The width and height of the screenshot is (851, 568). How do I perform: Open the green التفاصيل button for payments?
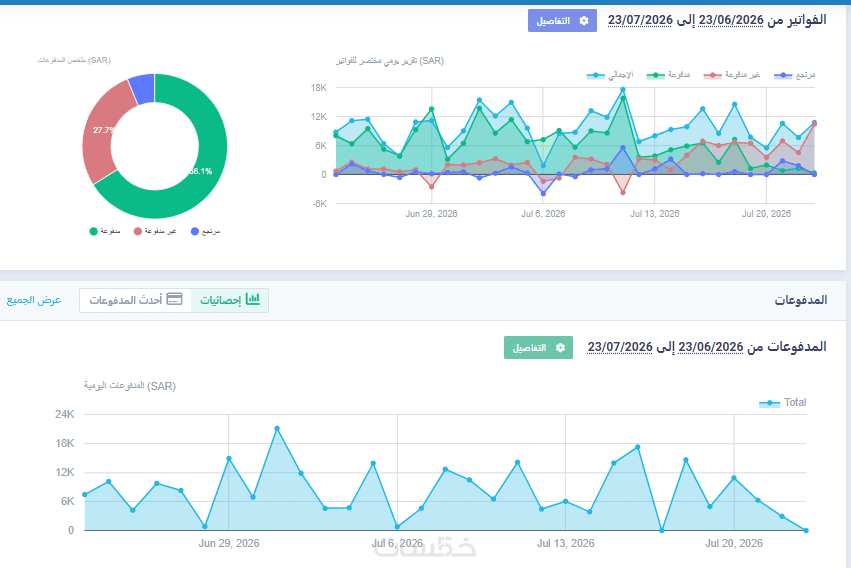coord(538,348)
